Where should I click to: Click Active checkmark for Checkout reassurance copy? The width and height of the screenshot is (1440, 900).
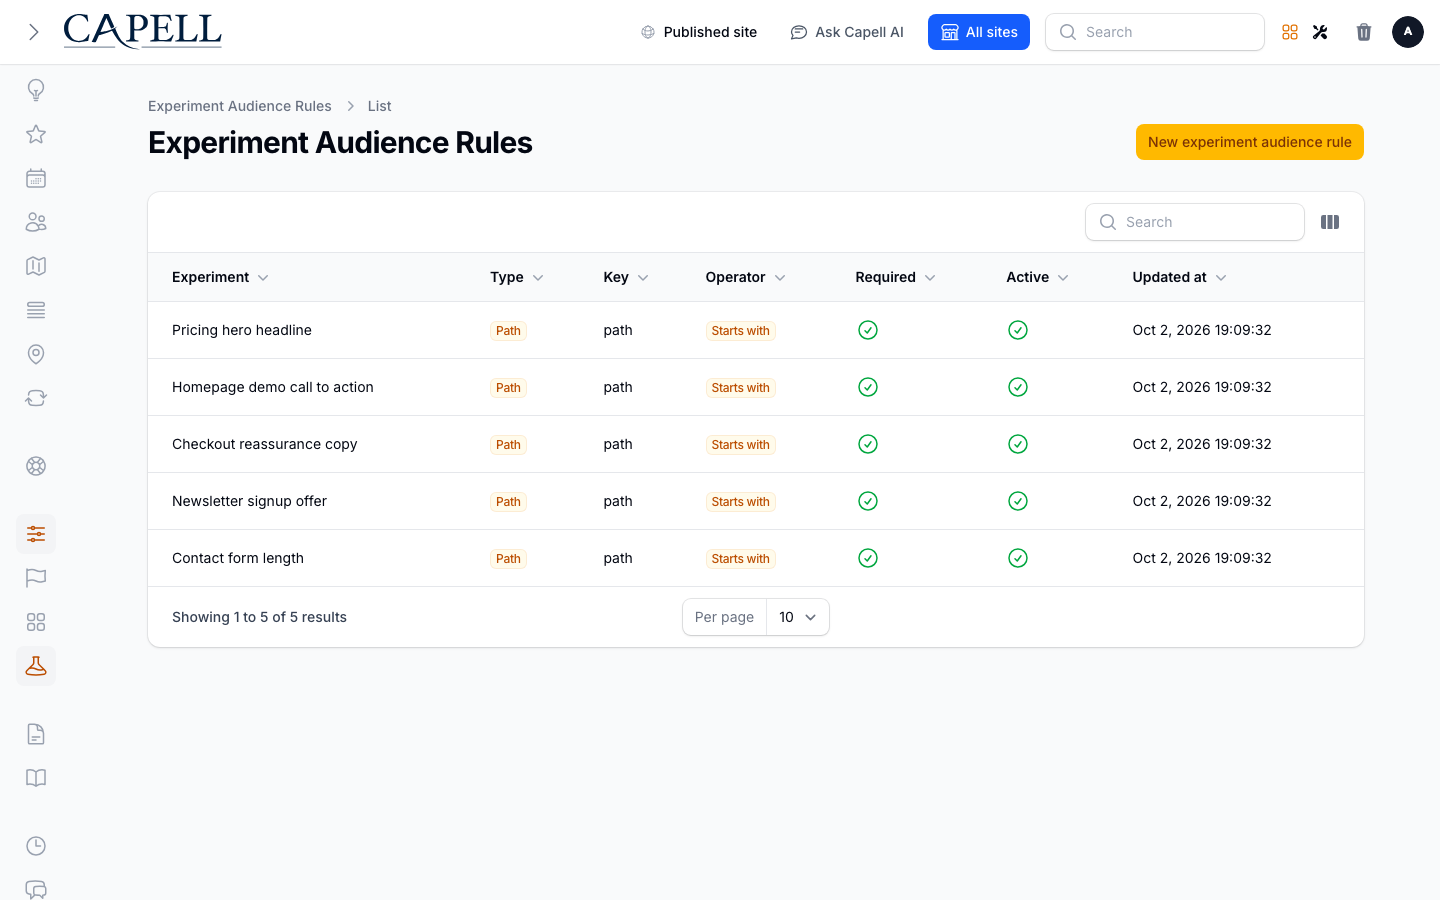pyautogui.click(x=1018, y=444)
